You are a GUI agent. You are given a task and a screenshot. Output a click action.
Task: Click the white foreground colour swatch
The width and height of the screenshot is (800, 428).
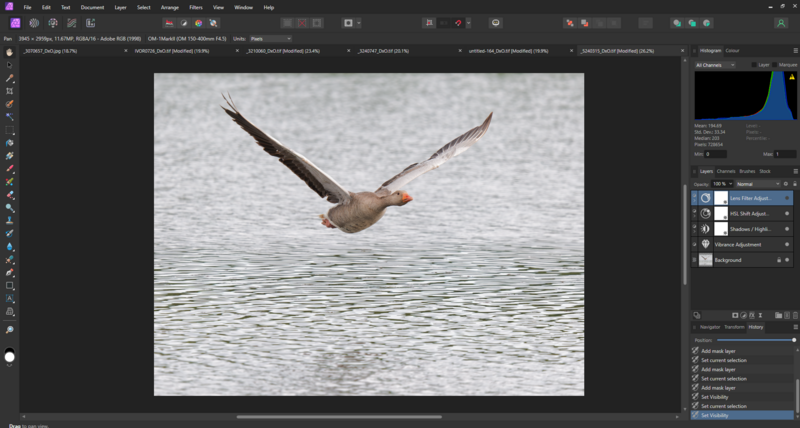(9, 357)
